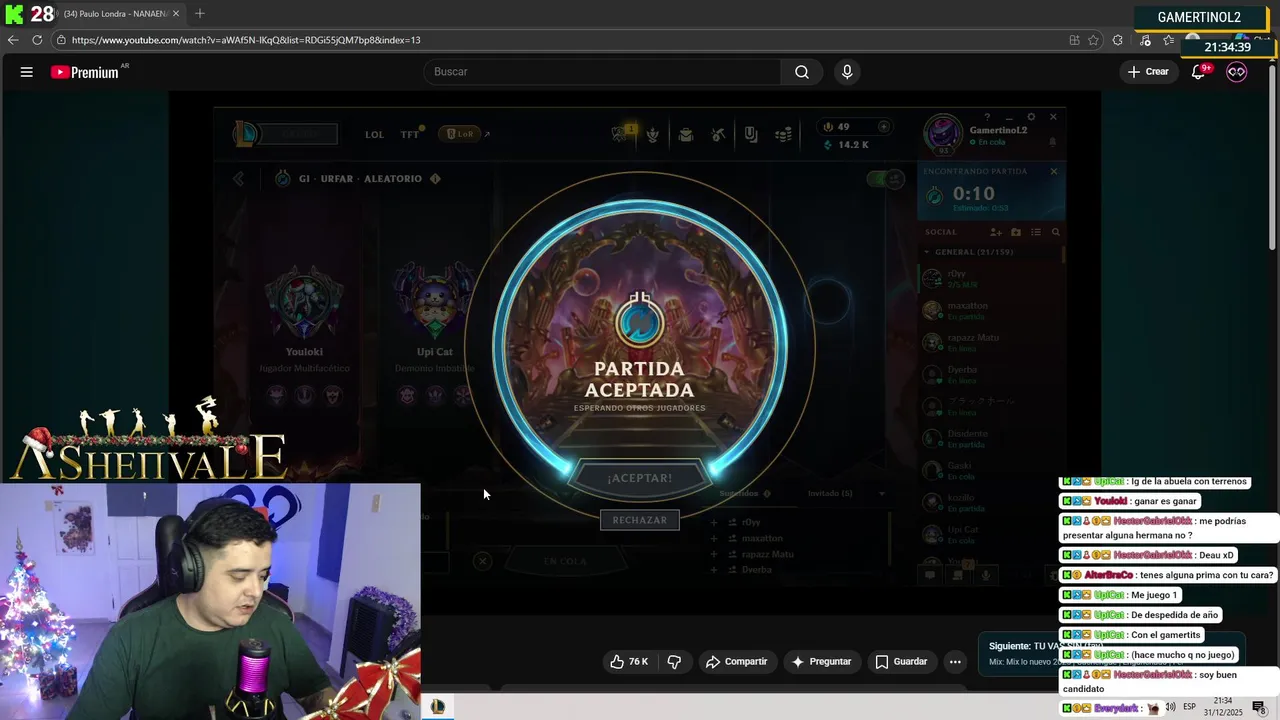Click the League of Legends client logo

(x=245, y=133)
